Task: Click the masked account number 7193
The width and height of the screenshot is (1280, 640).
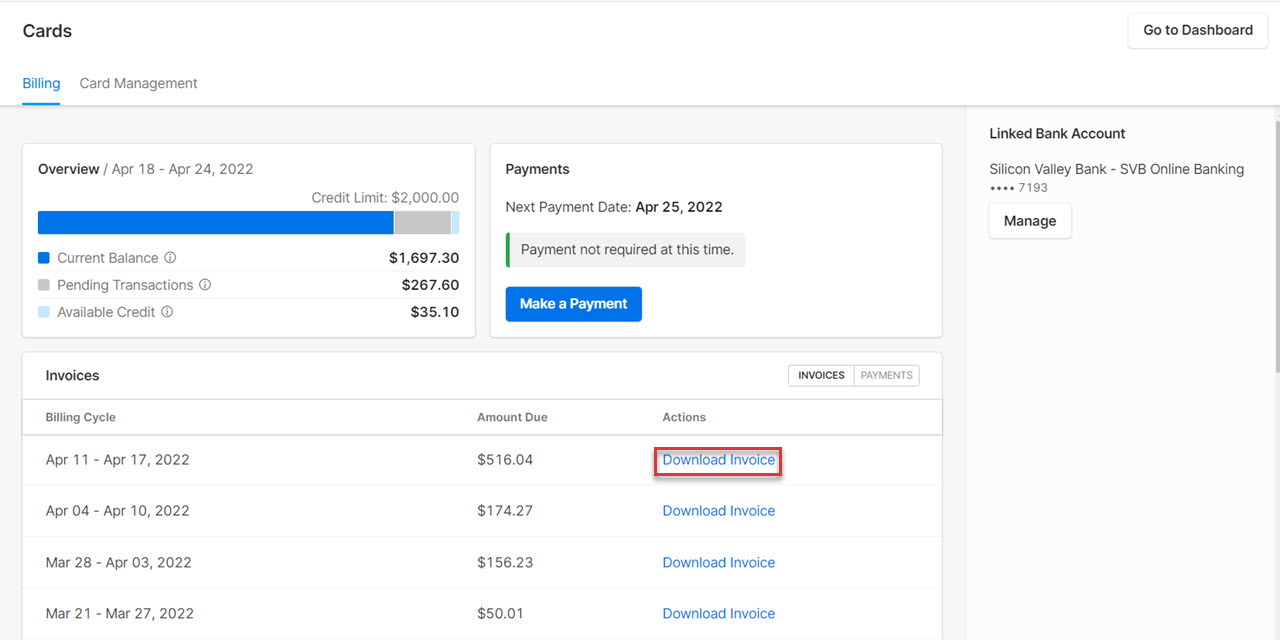Action: point(1018,188)
